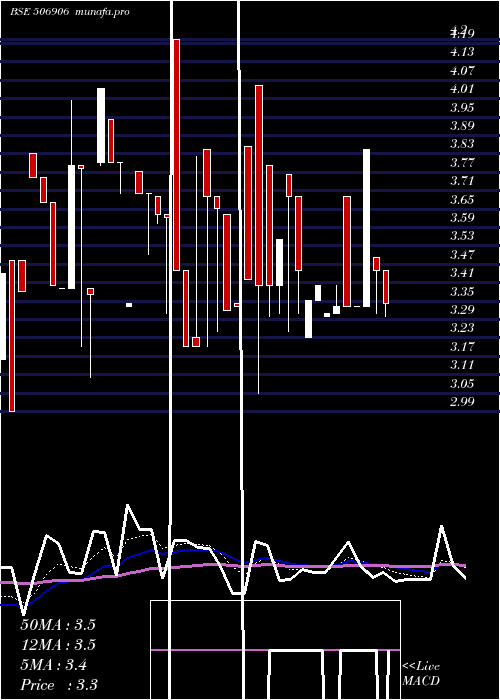
Task: Click the 3.77 price axis label
Action: click(x=462, y=162)
